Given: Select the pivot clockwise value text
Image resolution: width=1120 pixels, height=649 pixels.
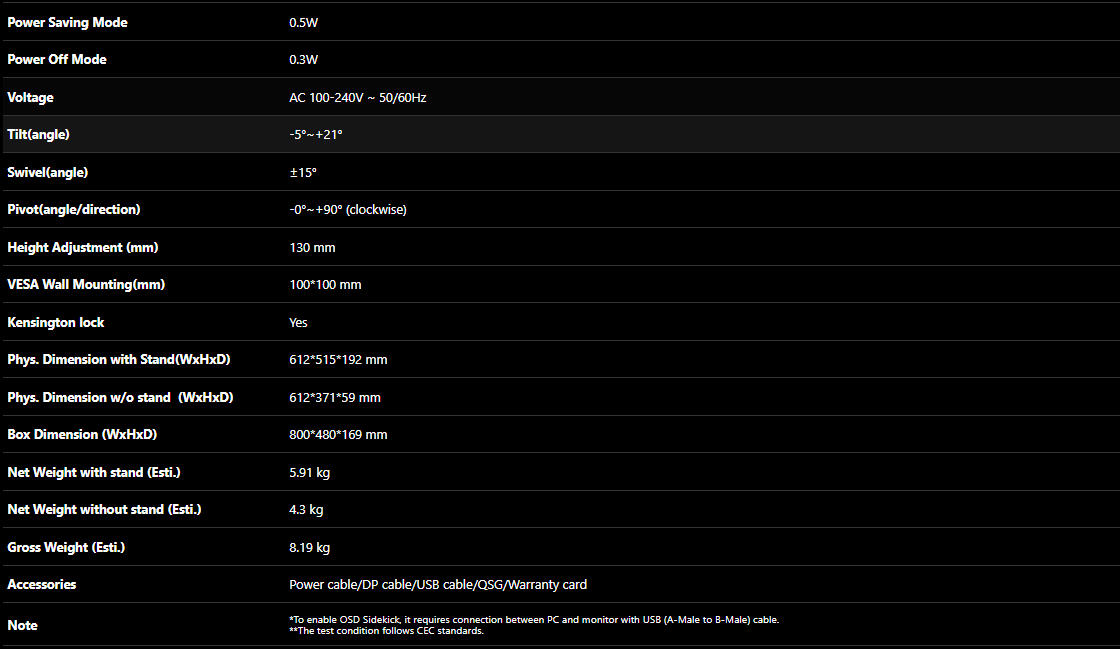Looking at the screenshot, I should tap(348, 209).
